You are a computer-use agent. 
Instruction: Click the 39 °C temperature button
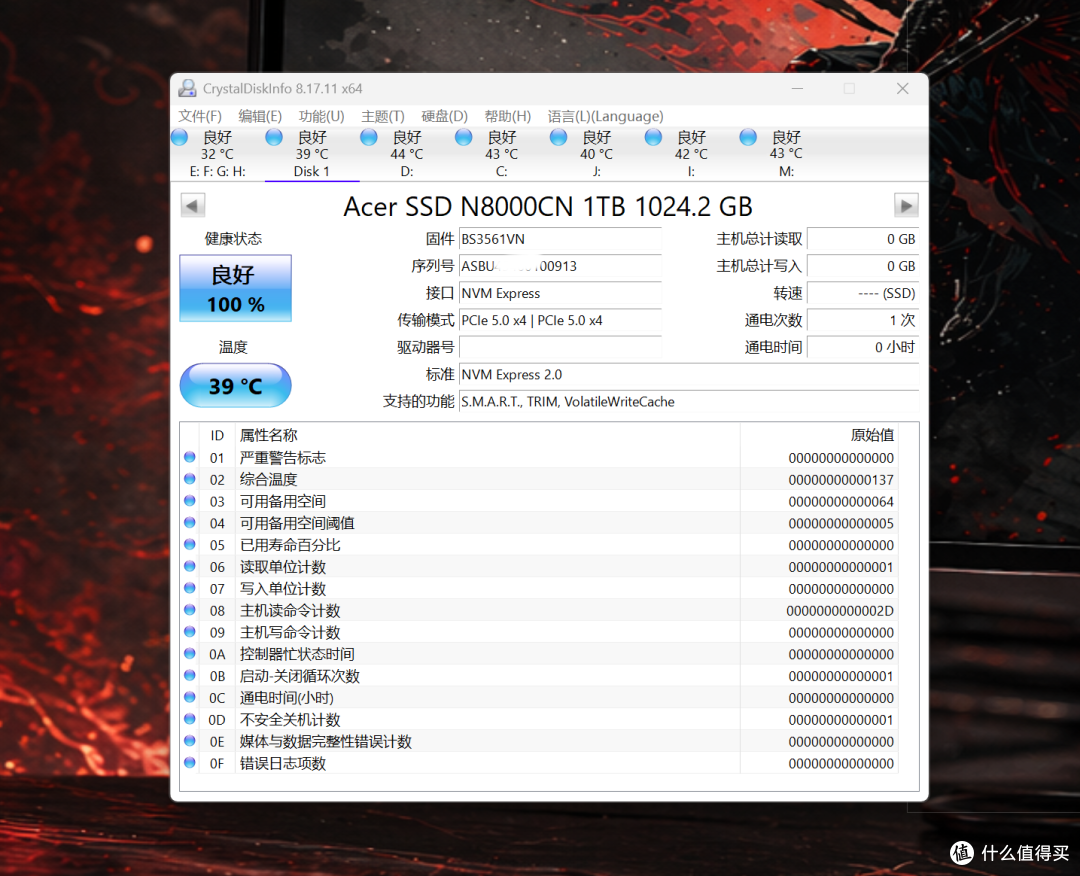[x=236, y=385]
